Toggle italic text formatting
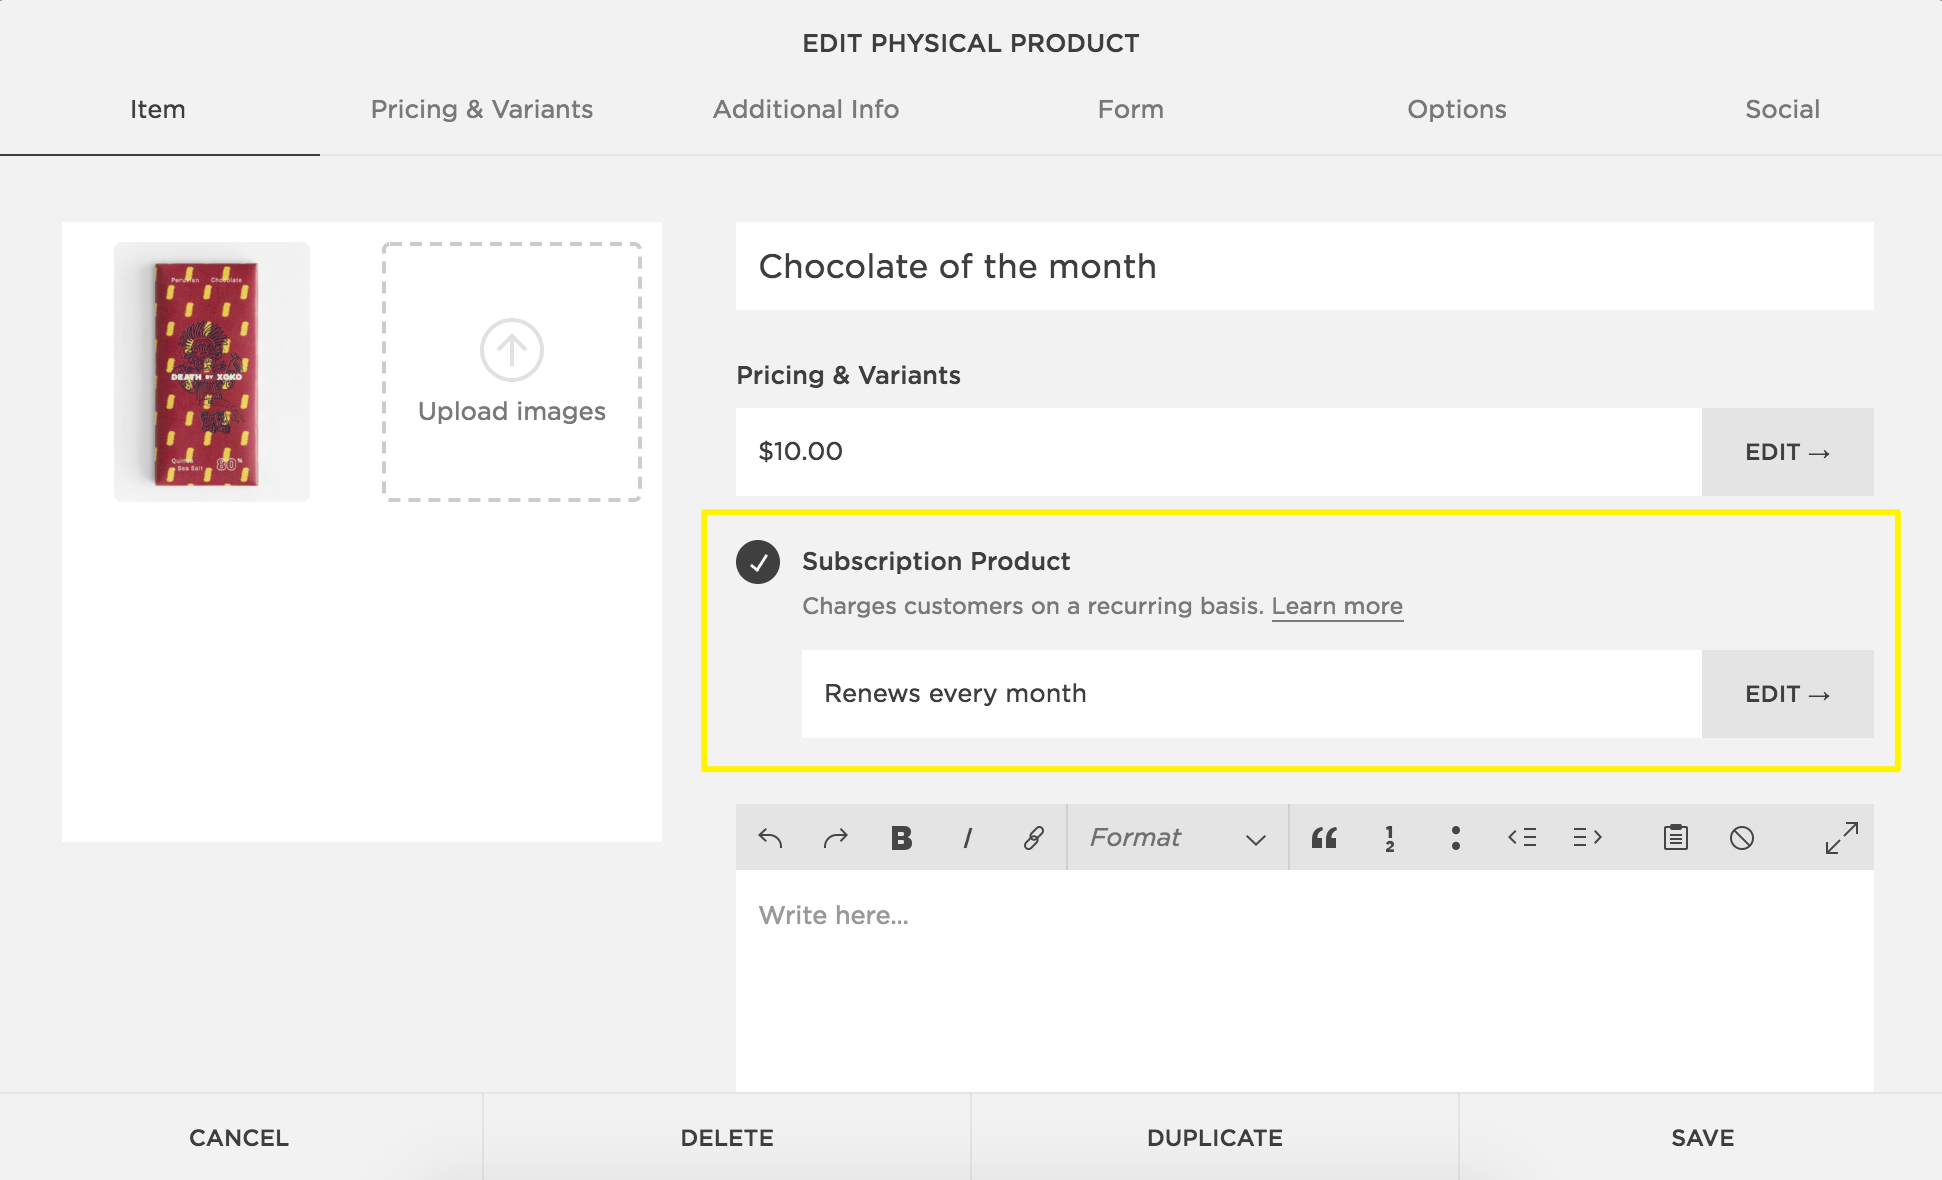 967,838
